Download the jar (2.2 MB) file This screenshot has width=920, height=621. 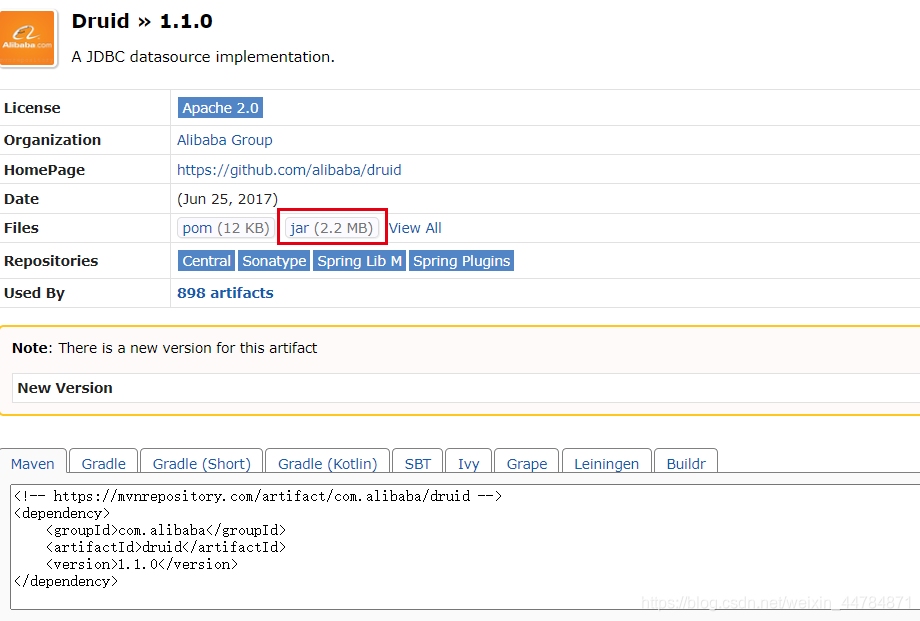[332, 228]
